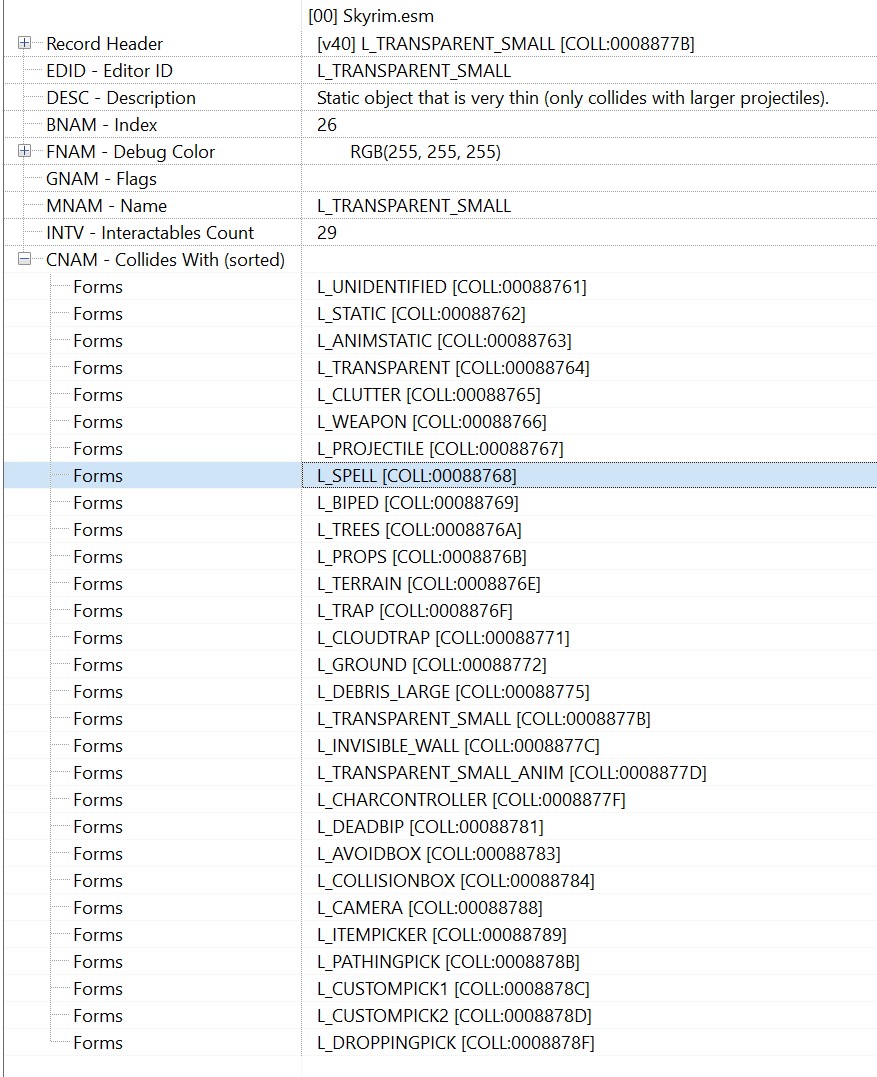
Task: Select L_TREES [COLL:0008876A] entry
Action: (x=419, y=530)
